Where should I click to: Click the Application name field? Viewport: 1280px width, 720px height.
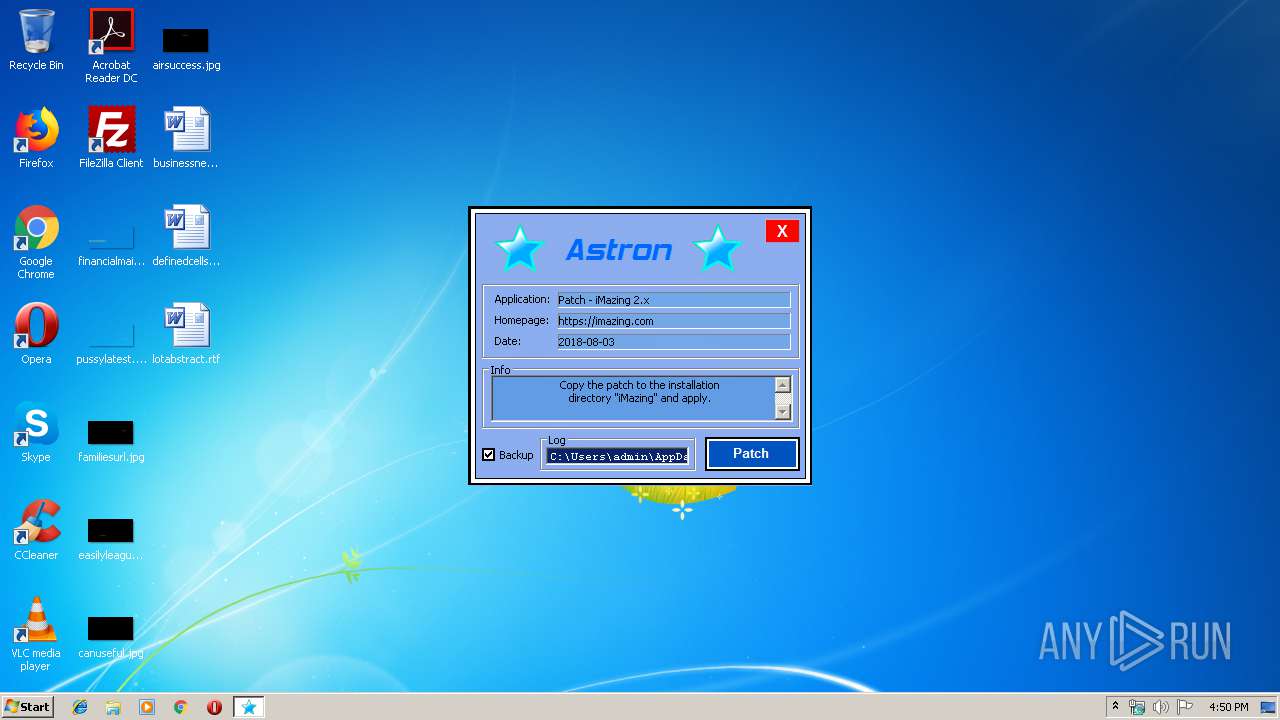click(673, 300)
